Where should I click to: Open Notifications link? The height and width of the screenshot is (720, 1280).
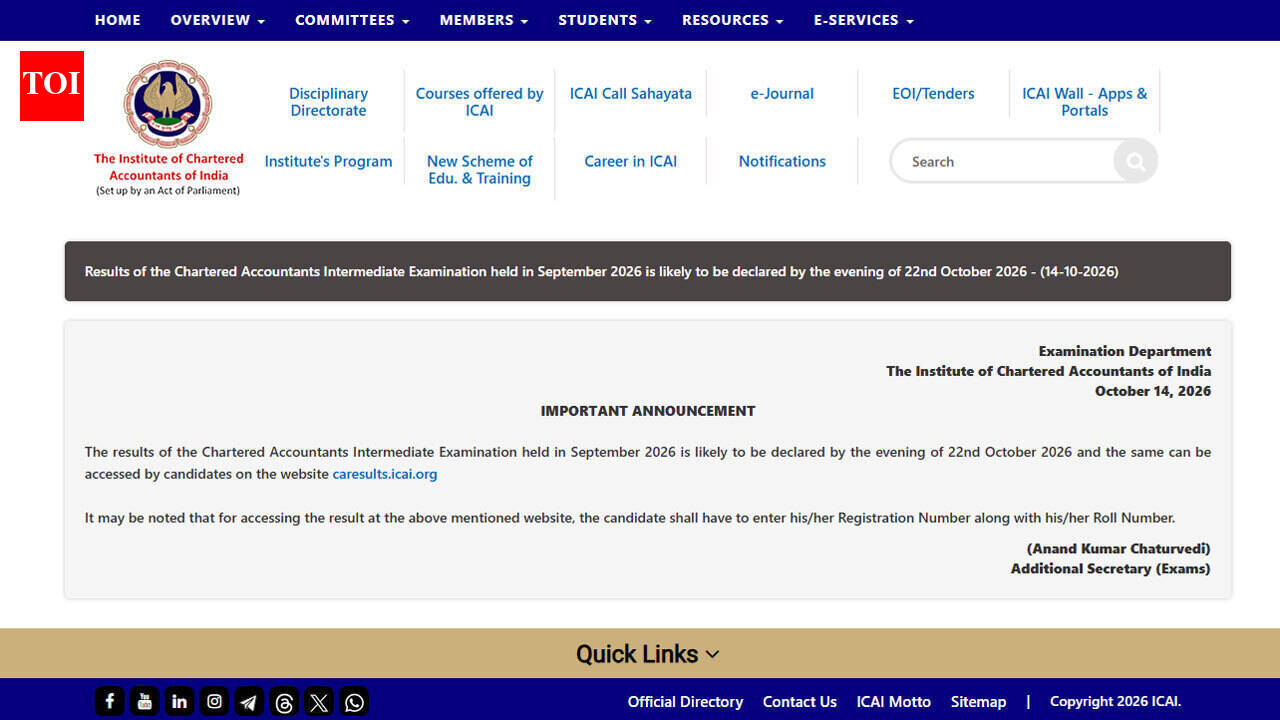782,161
